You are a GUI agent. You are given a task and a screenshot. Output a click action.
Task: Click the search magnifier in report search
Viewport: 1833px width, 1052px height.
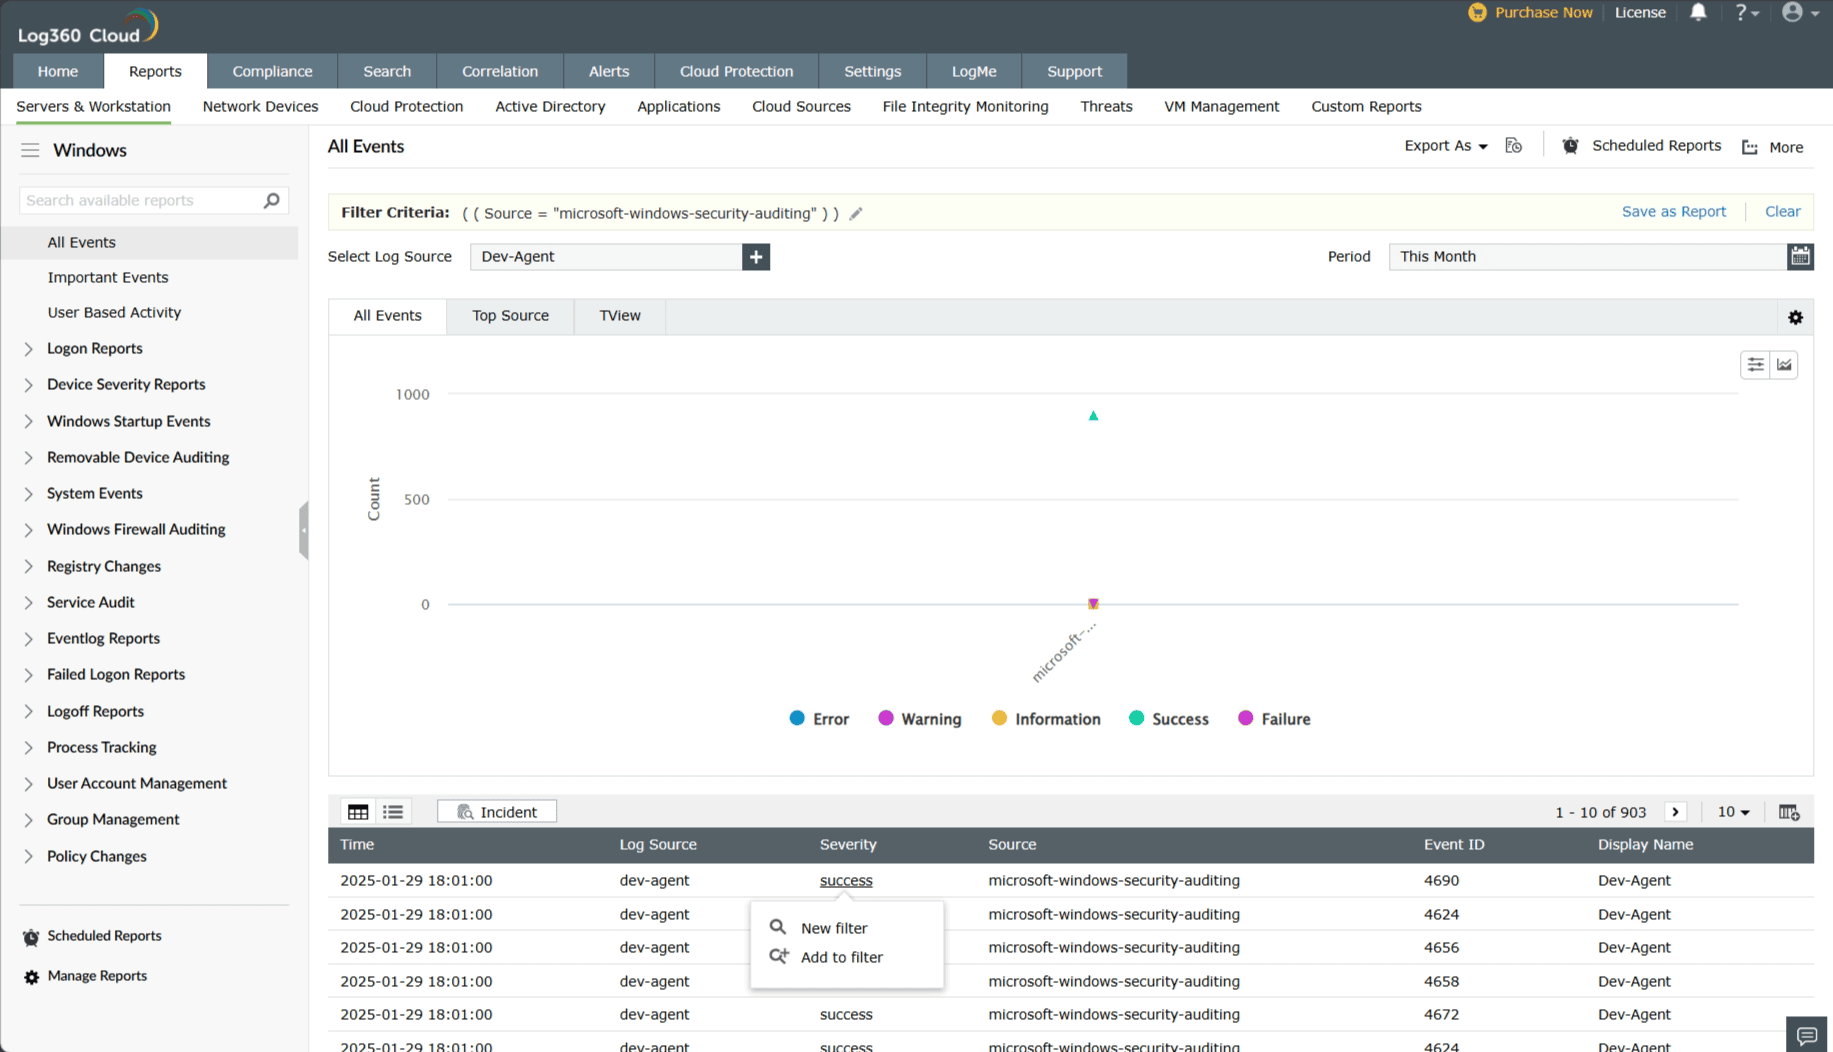(x=271, y=200)
